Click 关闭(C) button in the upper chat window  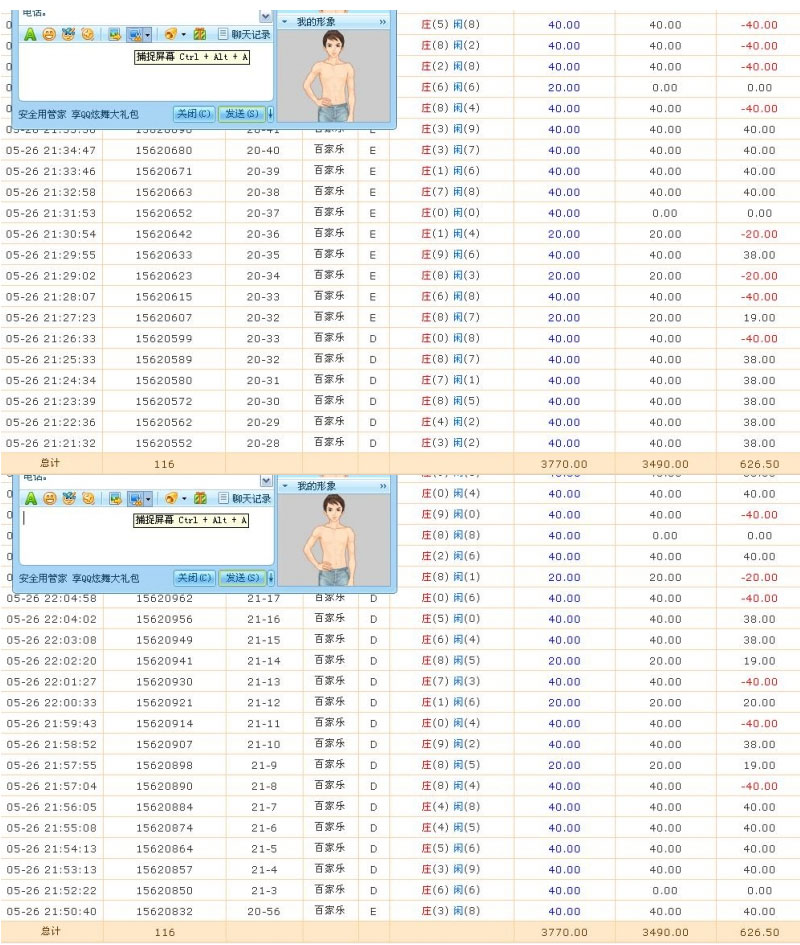coord(194,113)
